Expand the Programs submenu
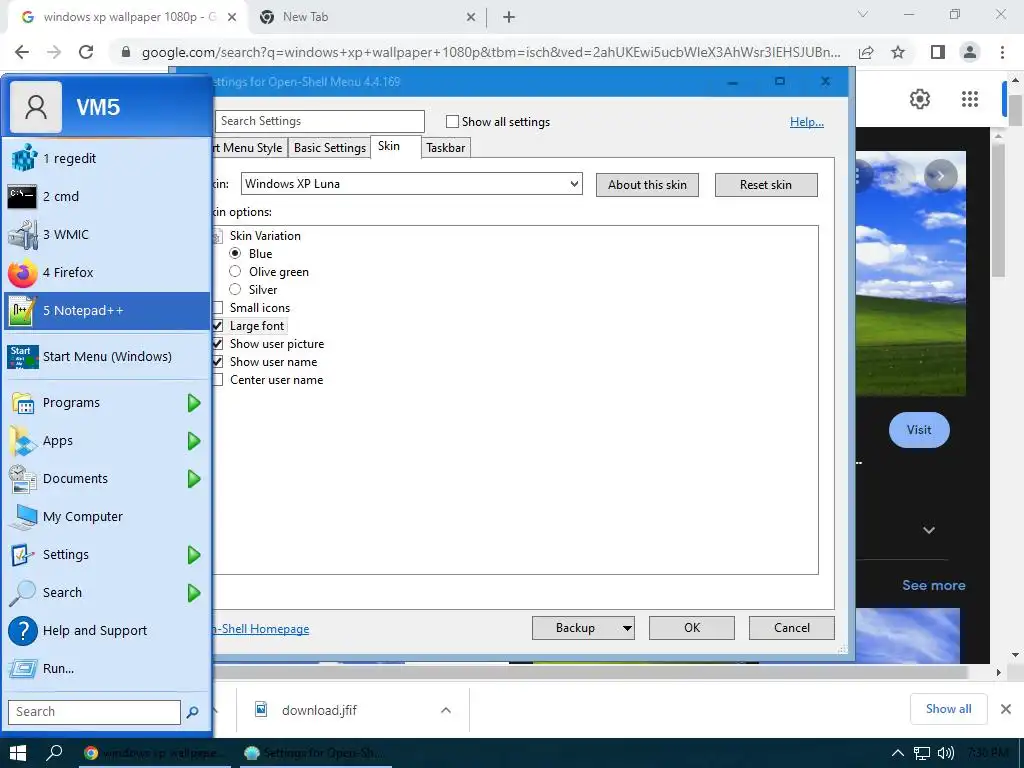The image size is (1024, 768). coord(194,403)
